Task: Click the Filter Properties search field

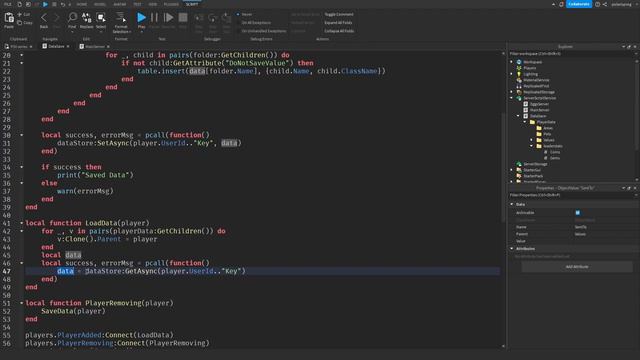Action: 572,195
